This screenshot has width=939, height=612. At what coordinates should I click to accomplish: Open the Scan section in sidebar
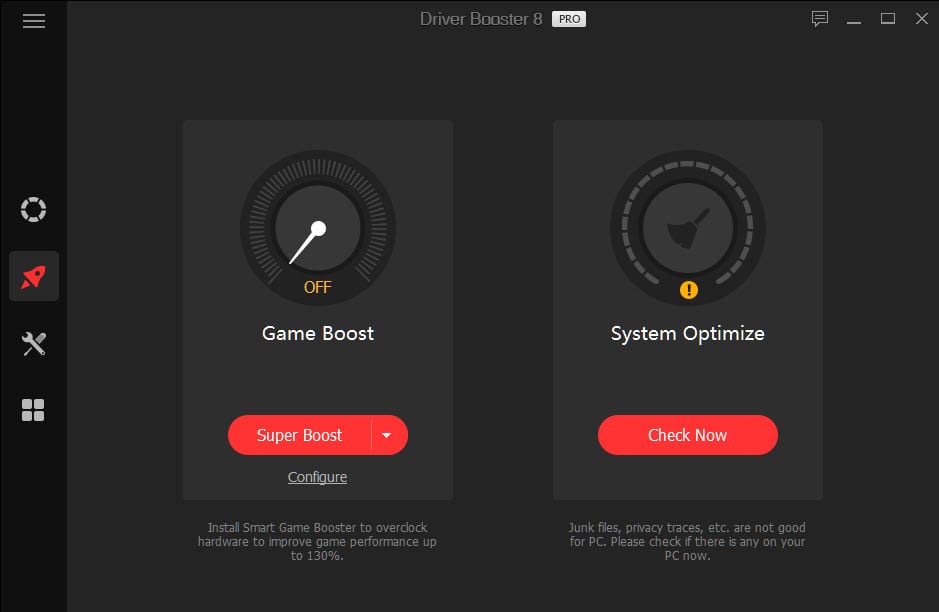[x=34, y=210]
